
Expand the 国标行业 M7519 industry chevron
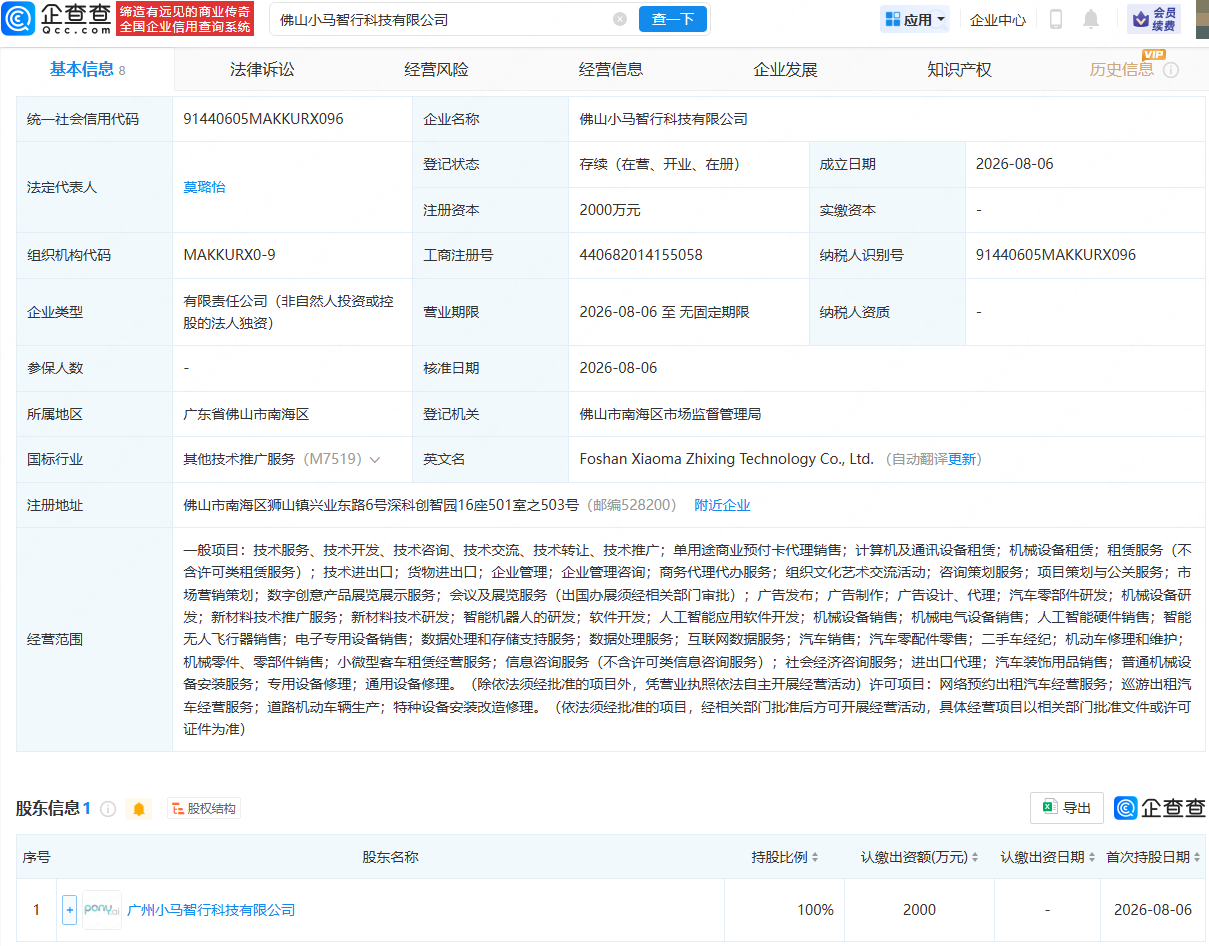click(x=375, y=460)
